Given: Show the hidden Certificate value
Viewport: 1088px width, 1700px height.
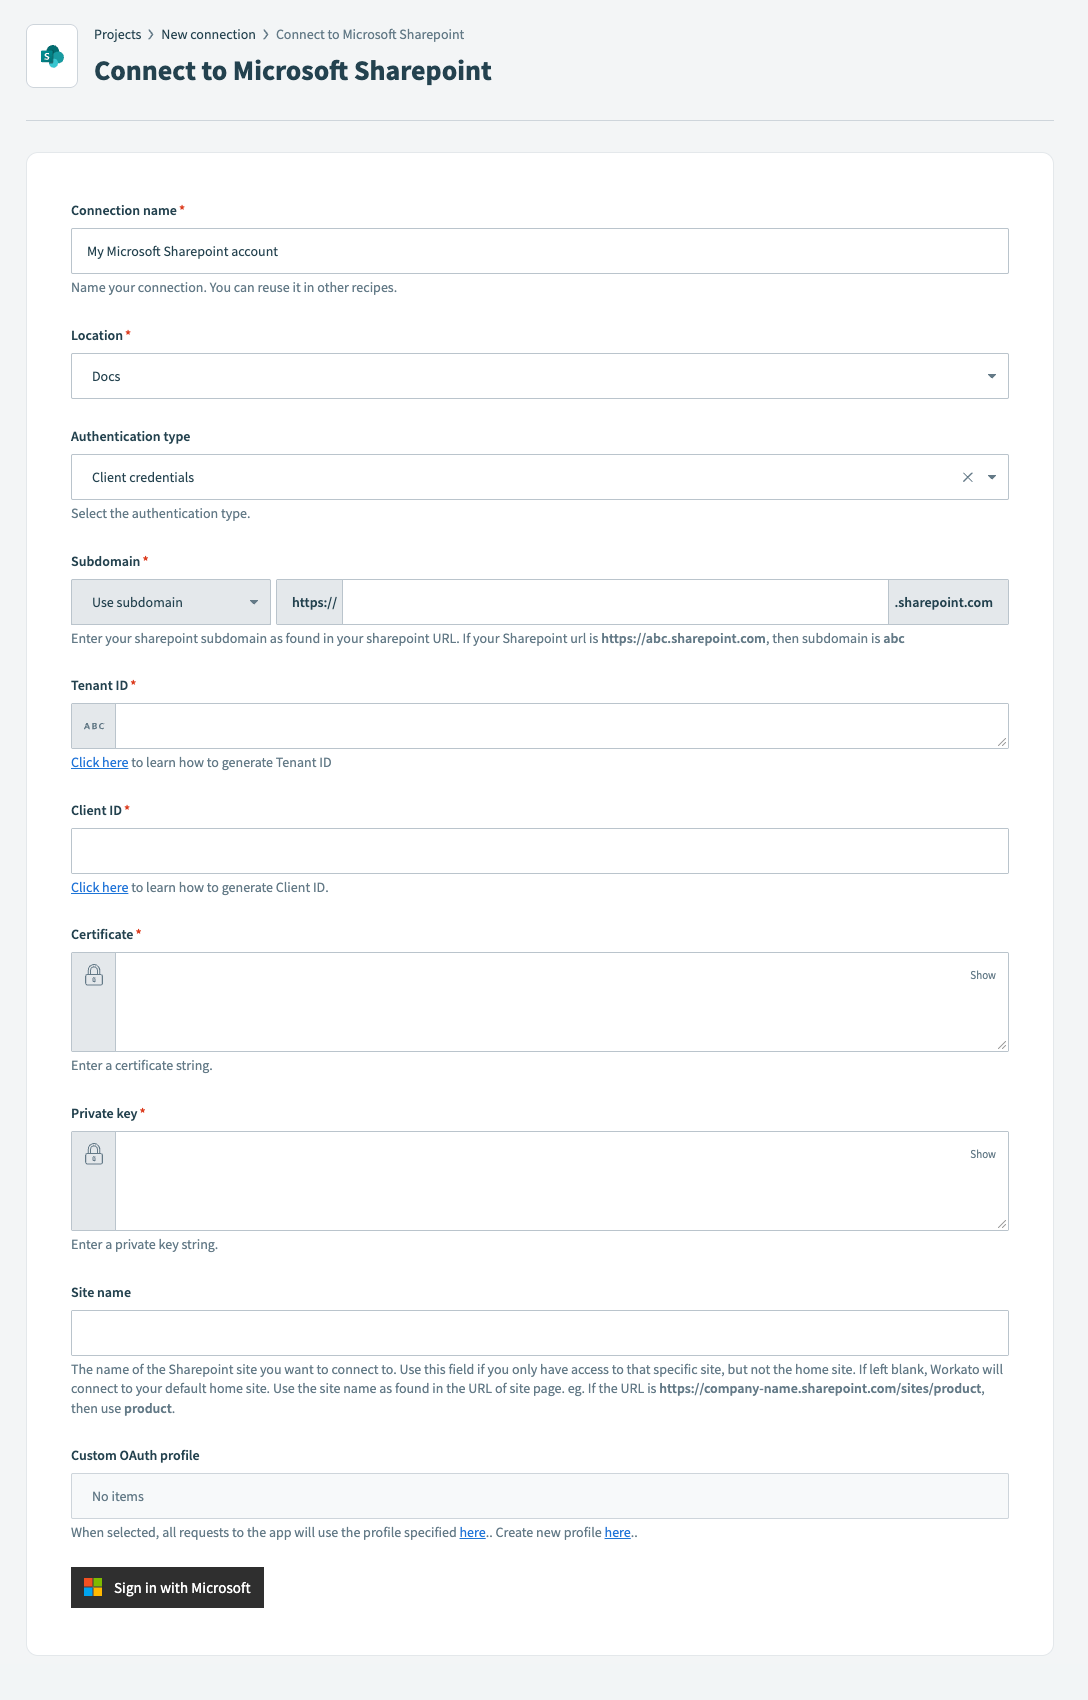Looking at the screenshot, I should [x=982, y=974].
